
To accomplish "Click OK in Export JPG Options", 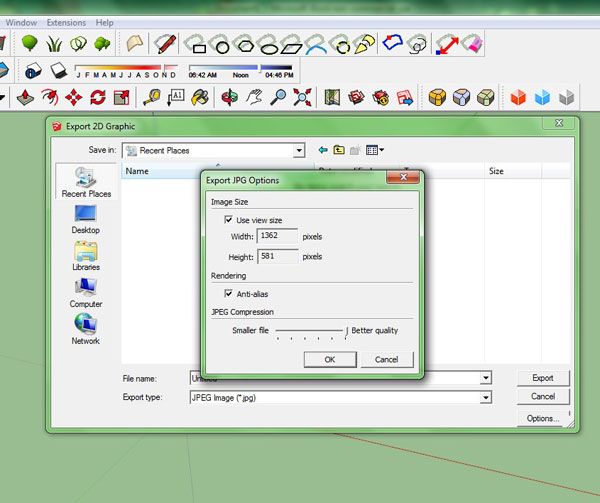I will [330, 359].
